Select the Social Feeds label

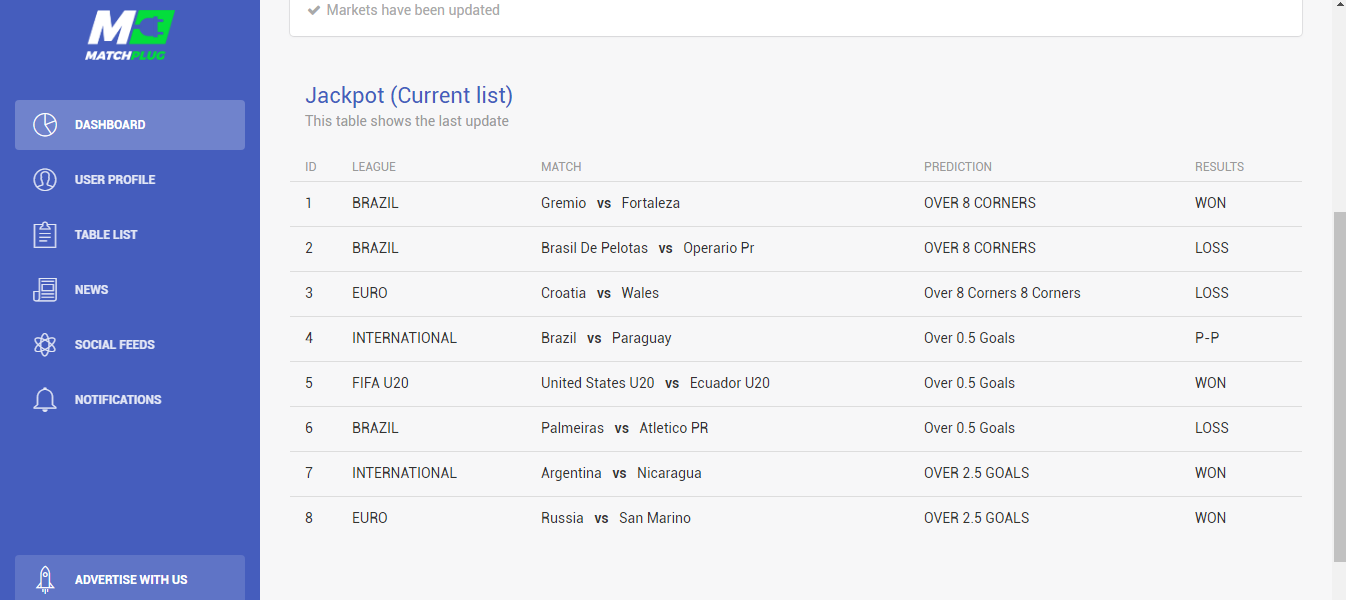point(115,345)
